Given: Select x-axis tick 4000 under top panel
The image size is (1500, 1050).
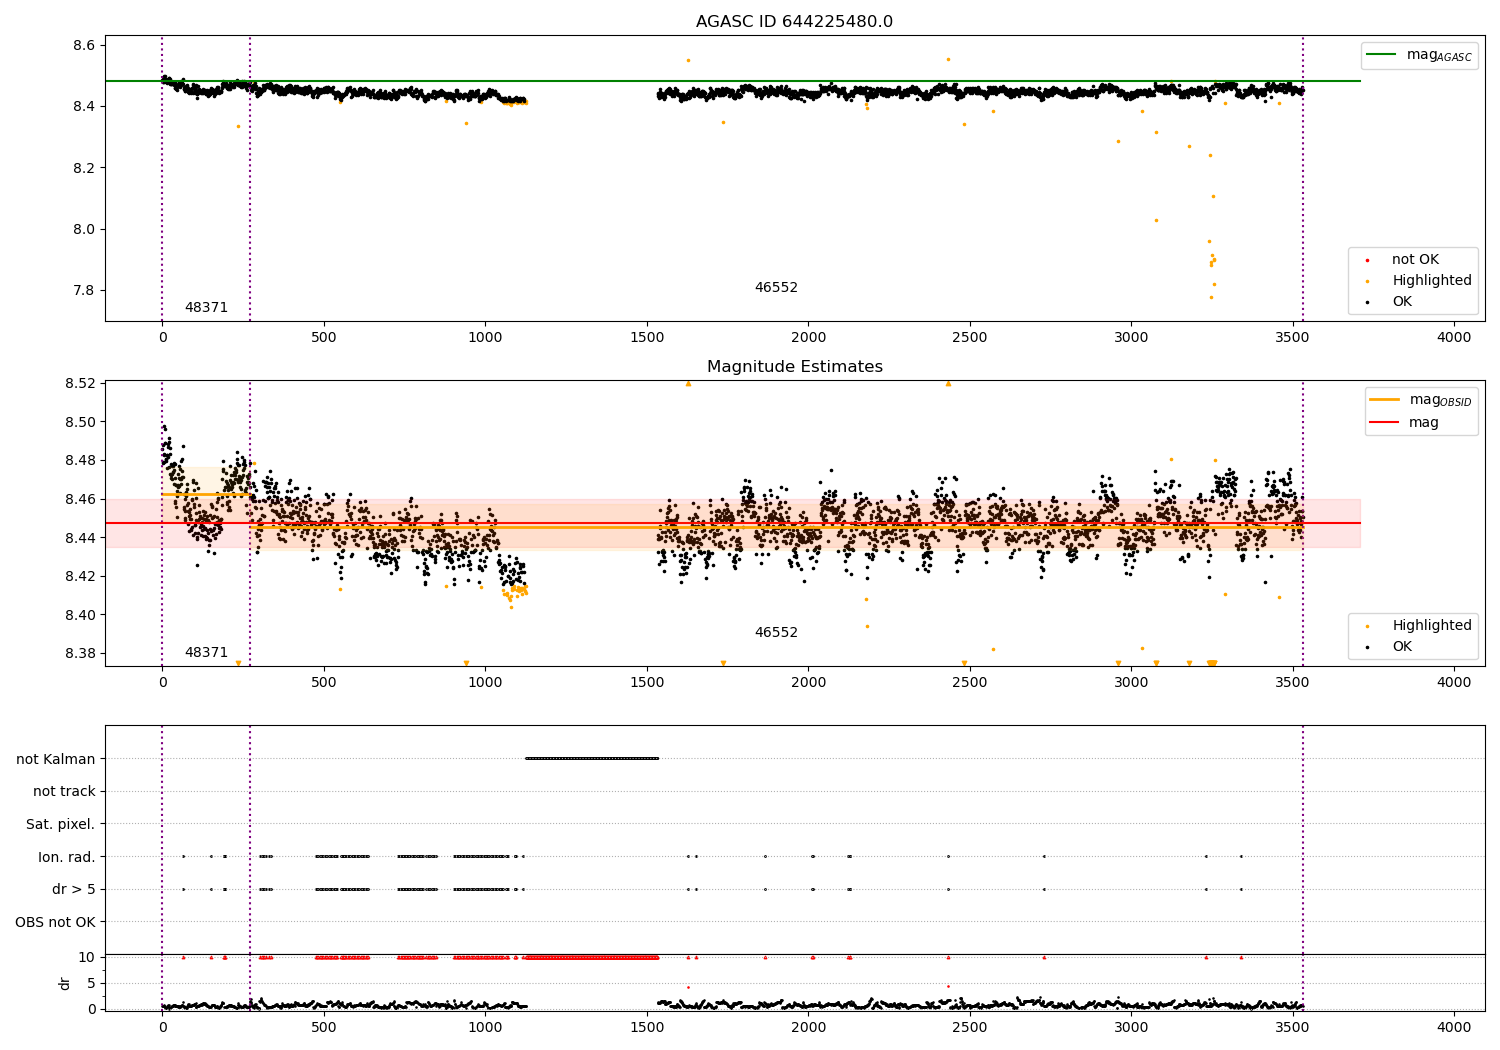Looking at the screenshot, I should pos(1454,338).
